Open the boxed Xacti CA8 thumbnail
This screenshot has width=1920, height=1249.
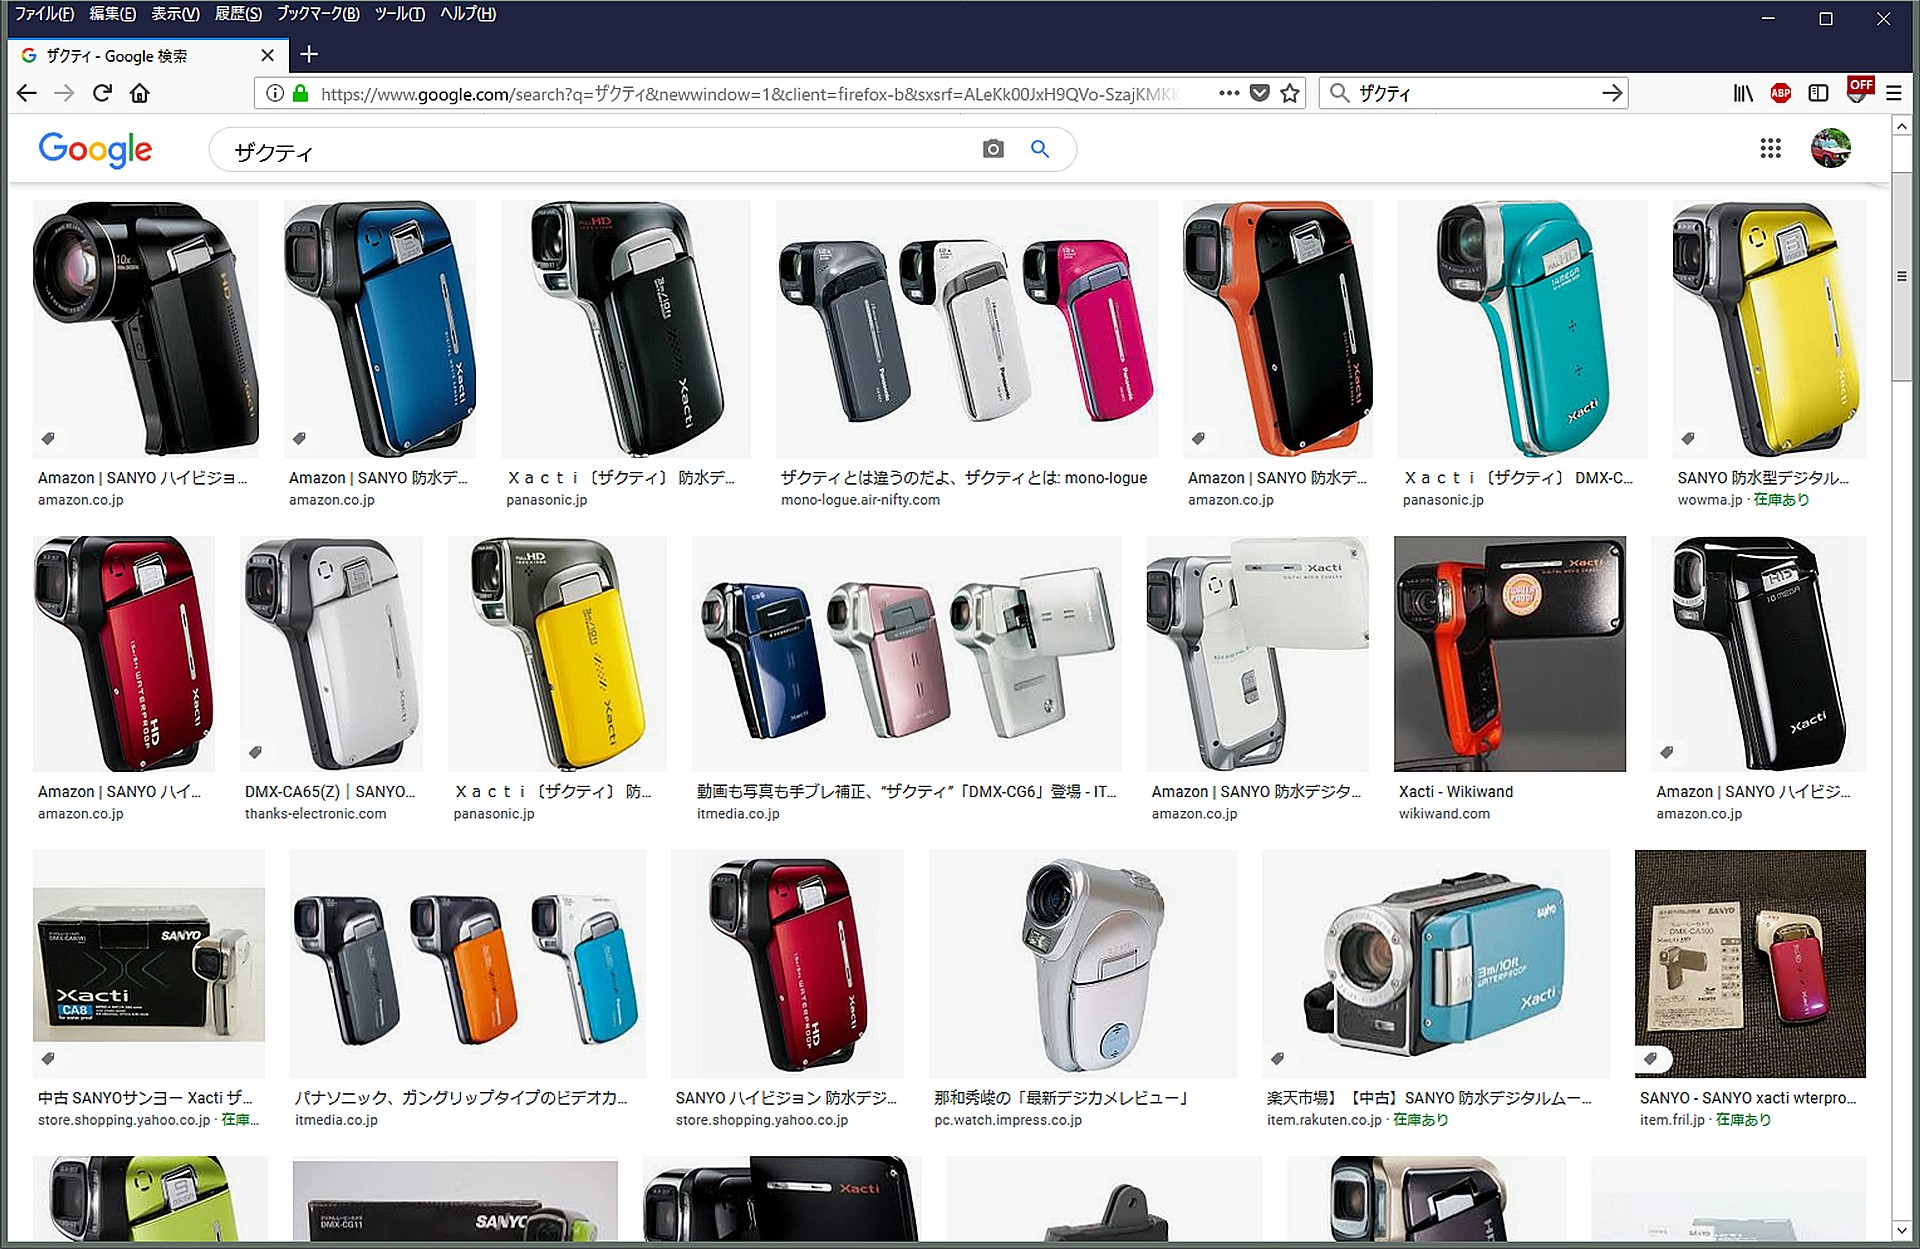pos(149,964)
